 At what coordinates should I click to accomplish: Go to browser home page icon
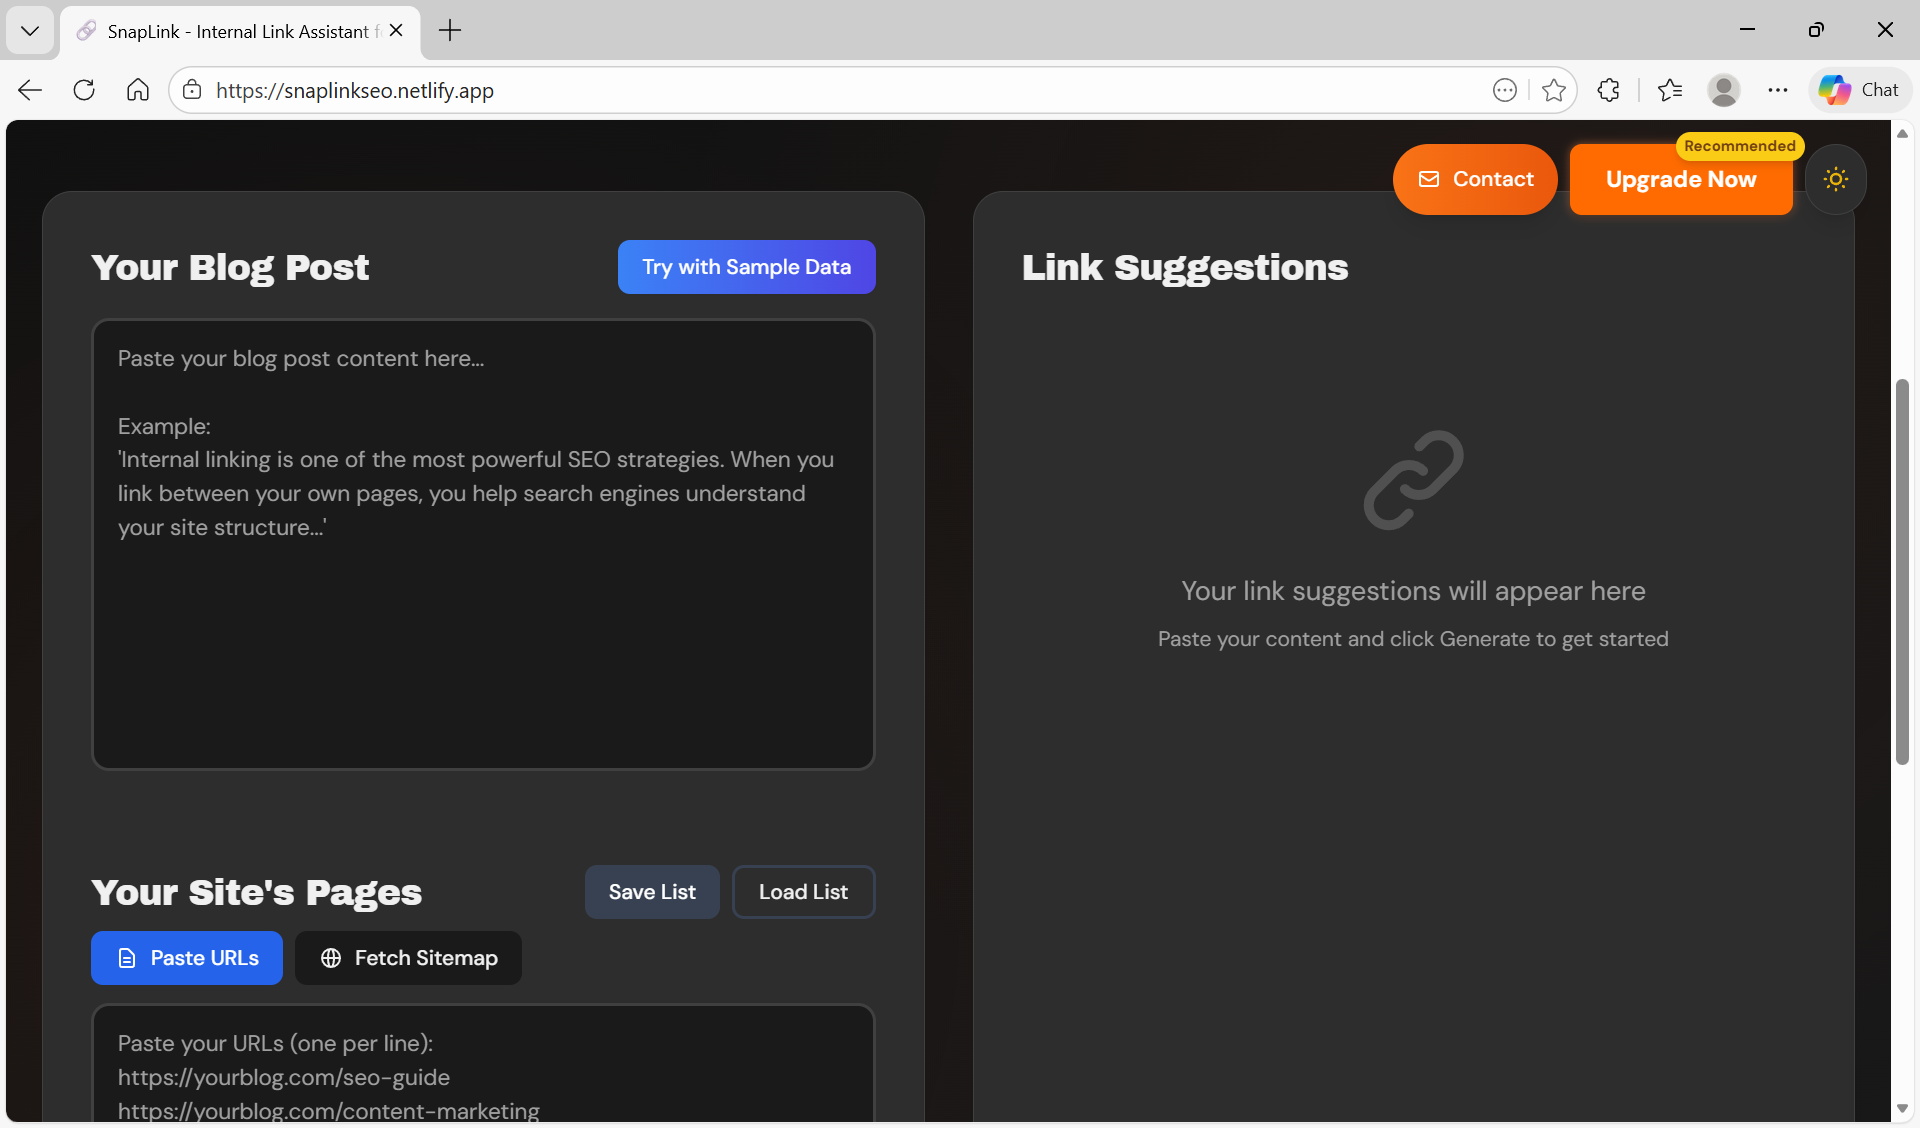point(138,90)
